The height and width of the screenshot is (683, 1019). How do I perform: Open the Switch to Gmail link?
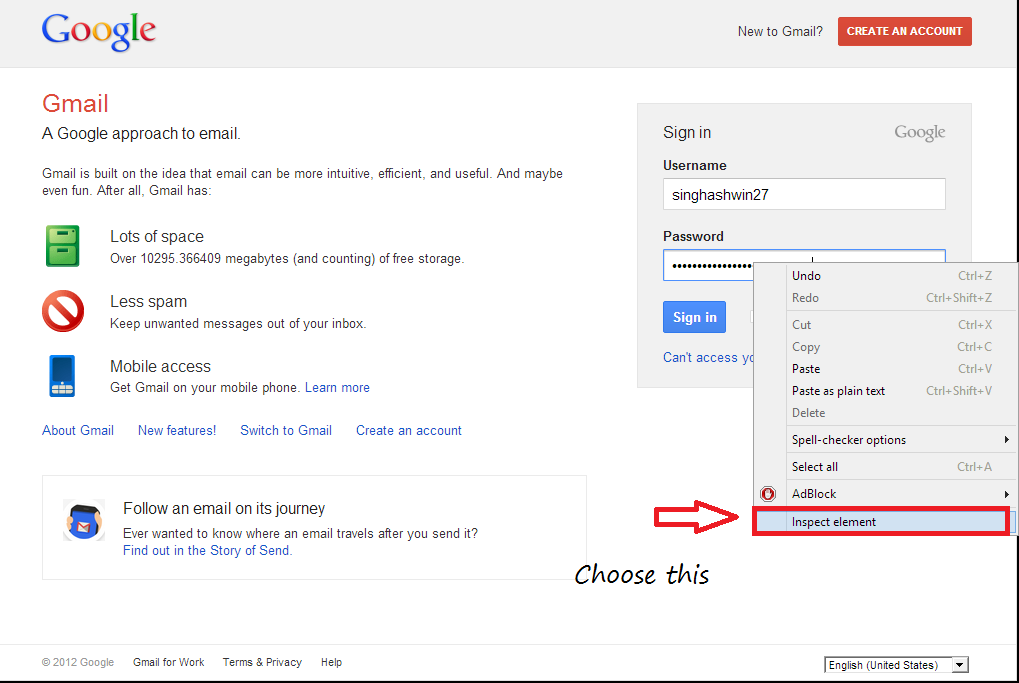pos(286,430)
